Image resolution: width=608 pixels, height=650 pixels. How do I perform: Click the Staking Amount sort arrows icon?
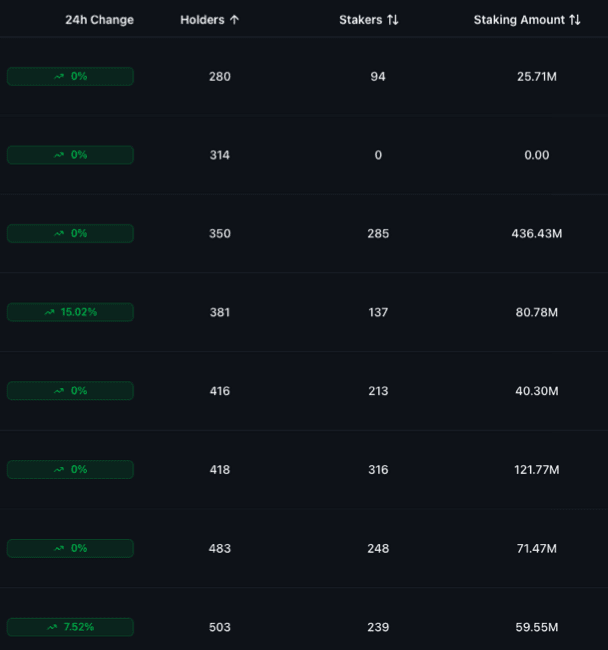click(575, 20)
